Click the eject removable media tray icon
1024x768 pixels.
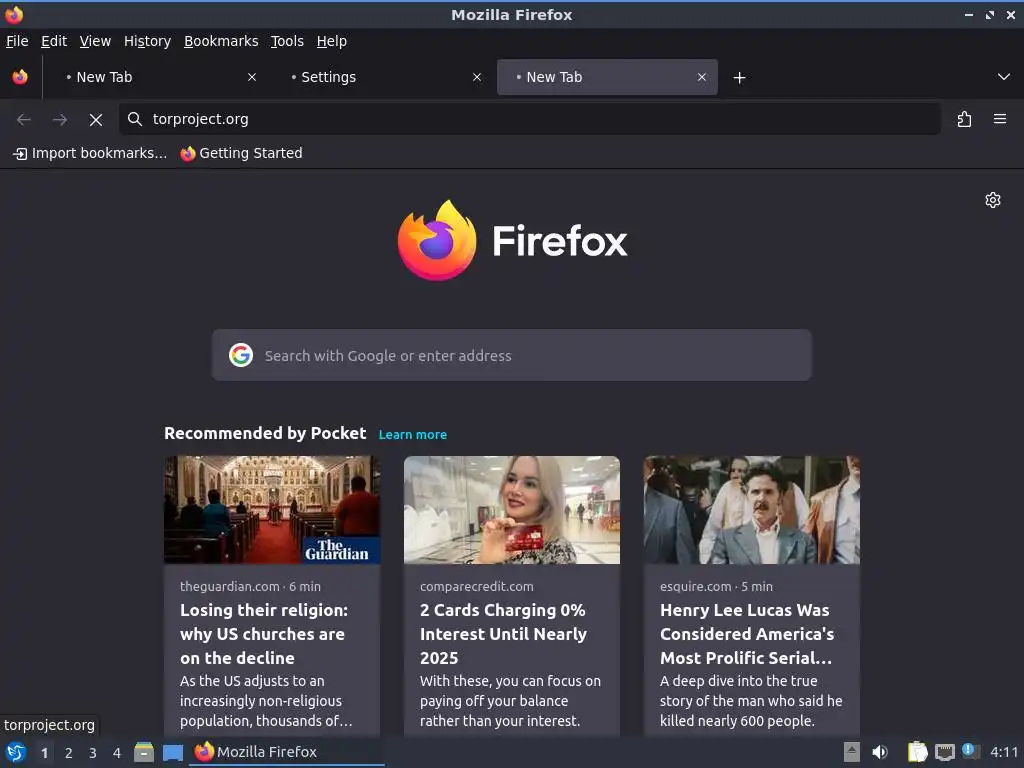[852, 752]
